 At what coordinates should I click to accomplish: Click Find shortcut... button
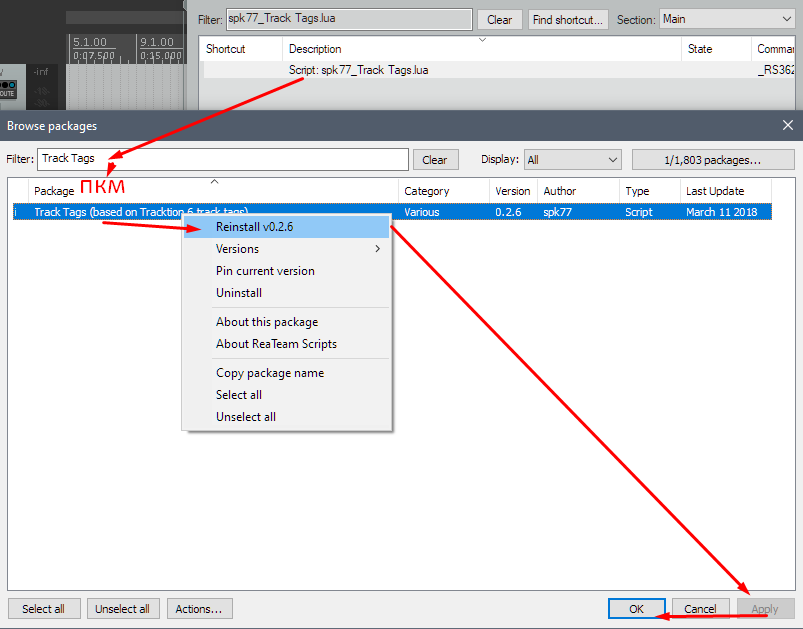tap(568, 20)
